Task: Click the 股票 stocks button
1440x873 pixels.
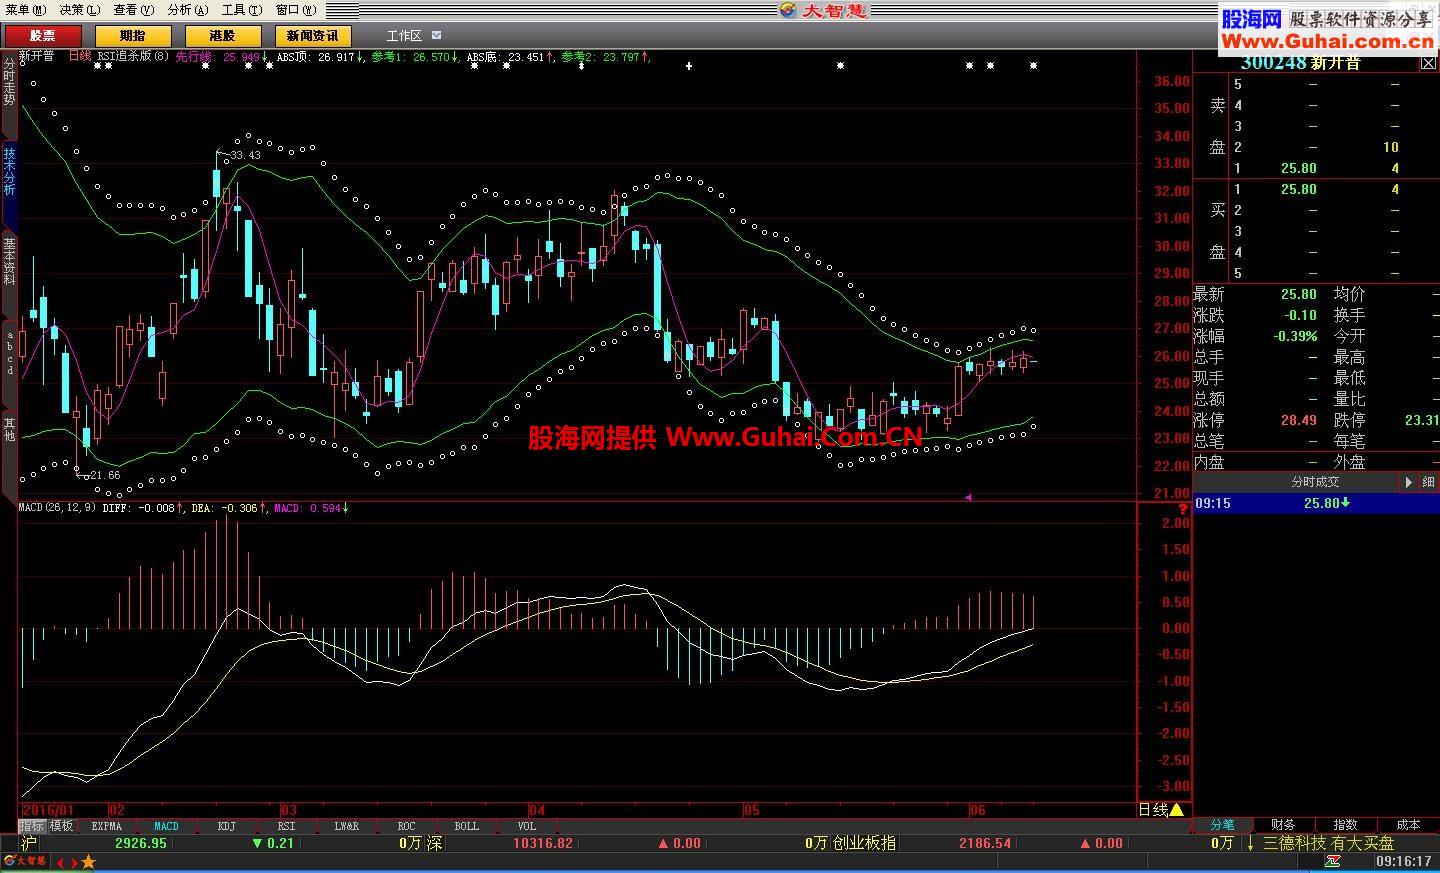Action: tap(42, 36)
